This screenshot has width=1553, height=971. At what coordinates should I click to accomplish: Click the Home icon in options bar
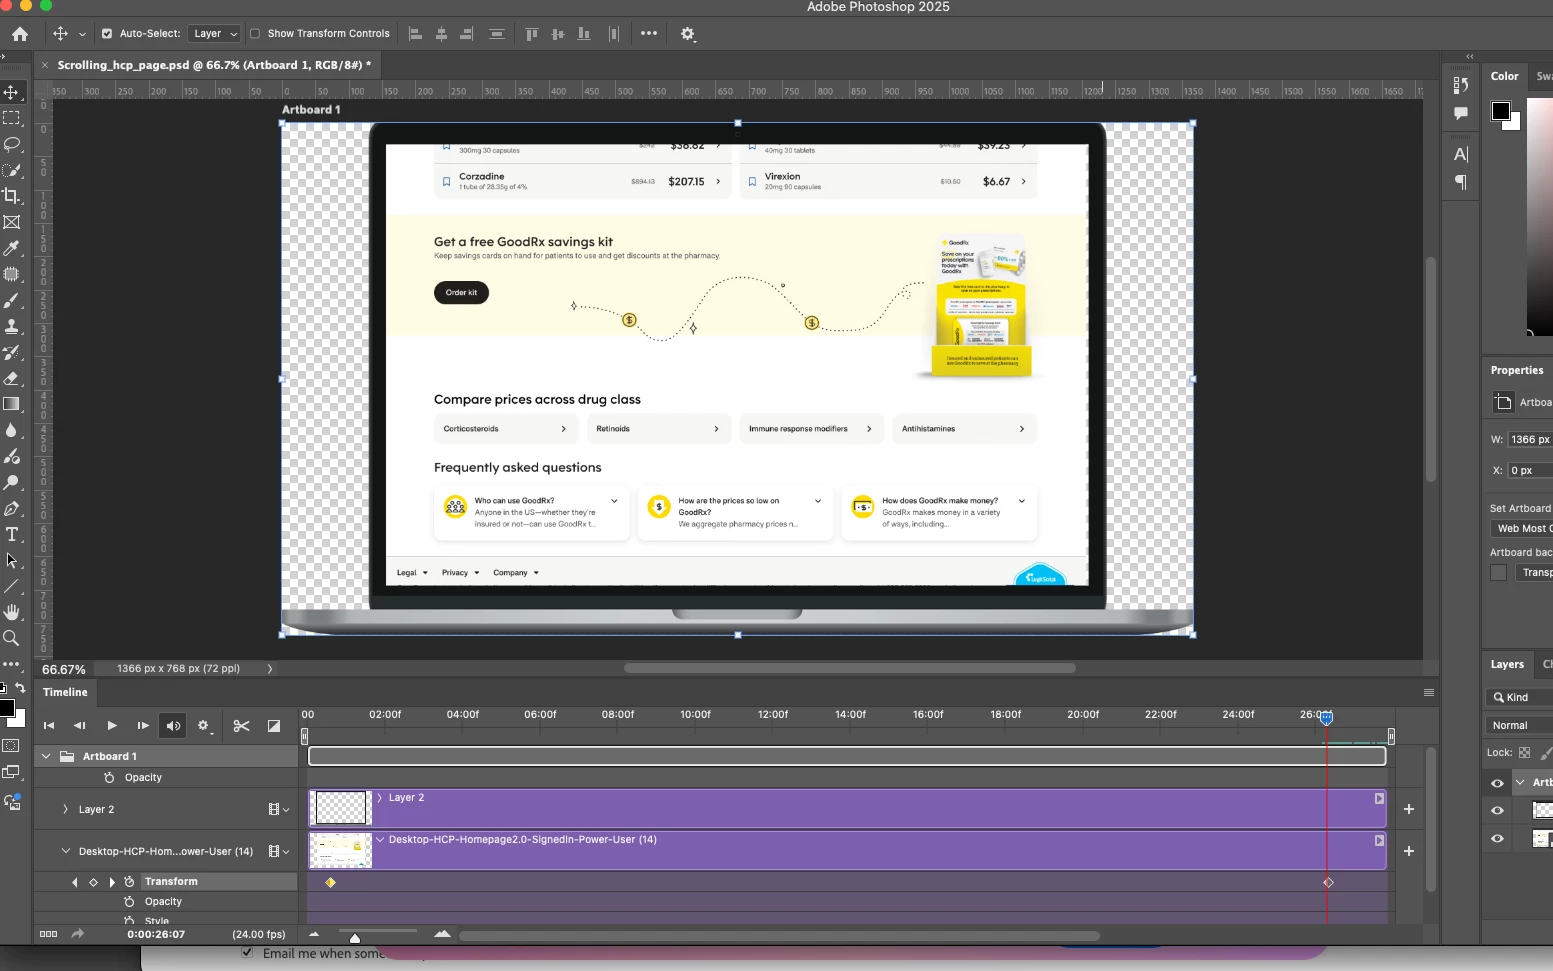[x=20, y=34]
